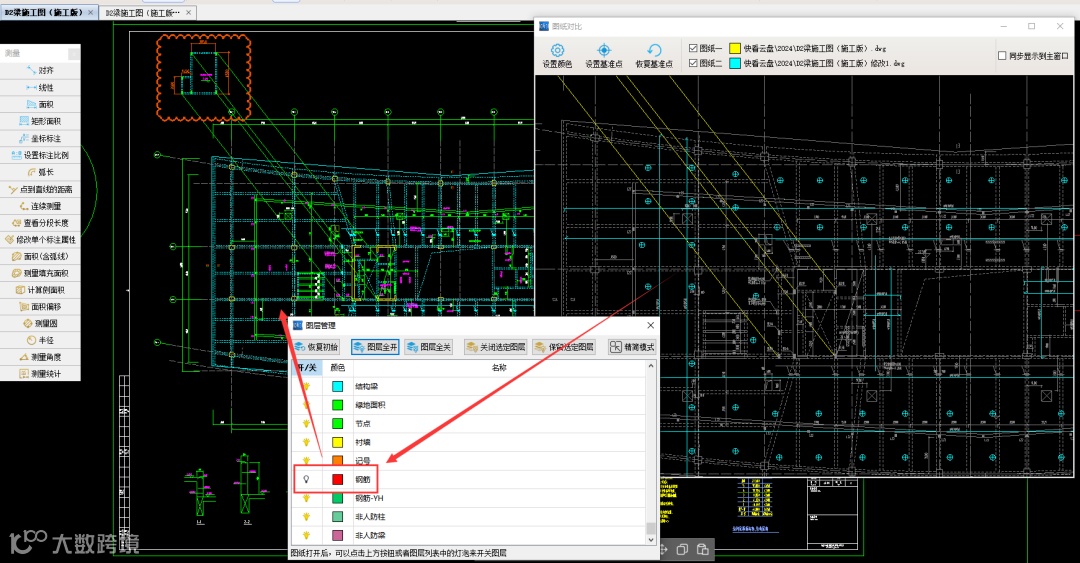Uncheck the 图纸二 checkbox
This screenshot has width=1080, height=563.
(694, 63)
